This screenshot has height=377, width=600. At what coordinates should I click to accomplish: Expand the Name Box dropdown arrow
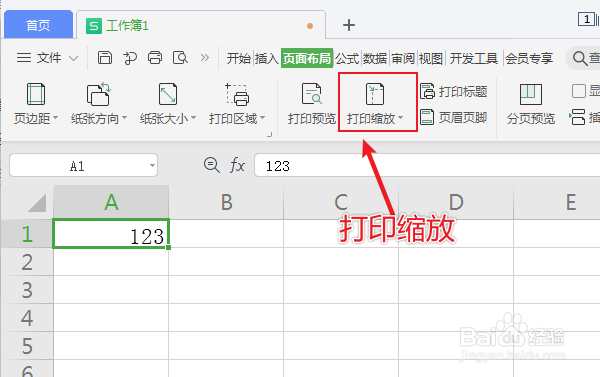pos(152,166)
